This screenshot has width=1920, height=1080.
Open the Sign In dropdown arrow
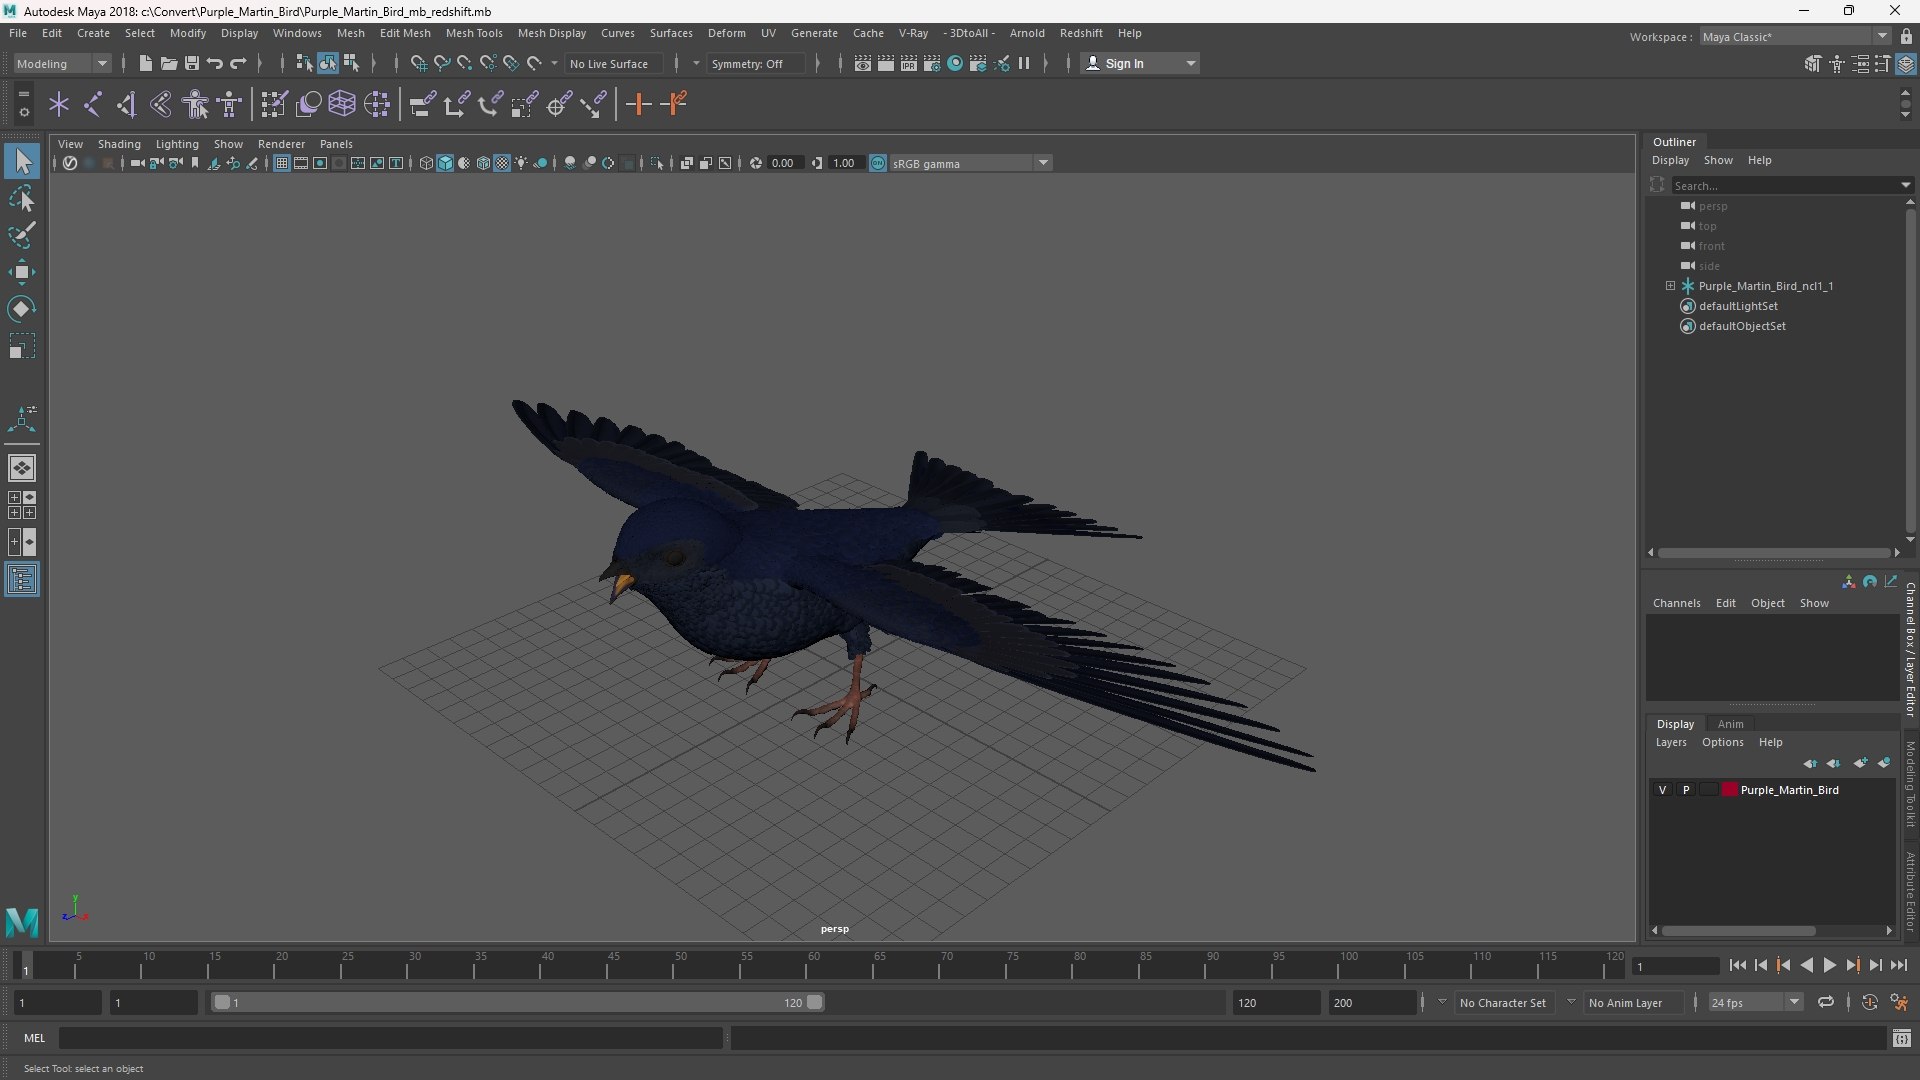(x=1190, y=63)
